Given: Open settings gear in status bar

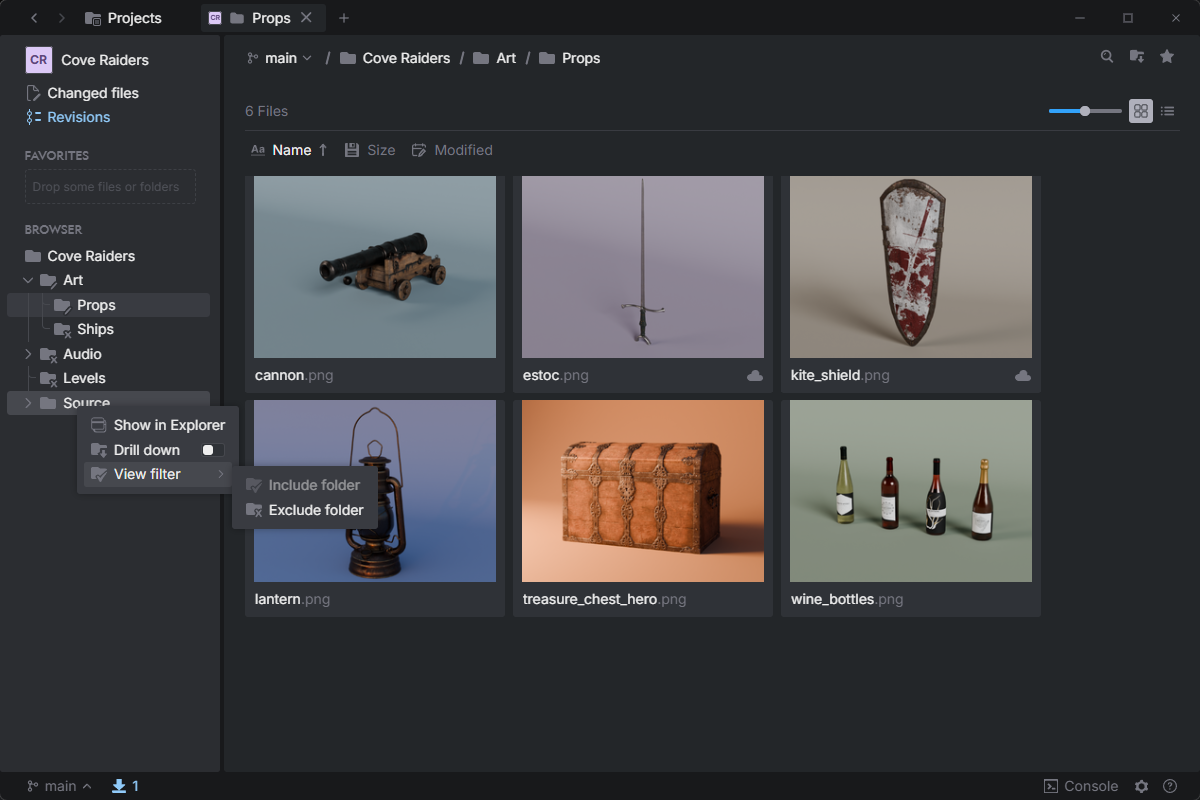Looking at the screenshot, I should (x=1141, y=786).
